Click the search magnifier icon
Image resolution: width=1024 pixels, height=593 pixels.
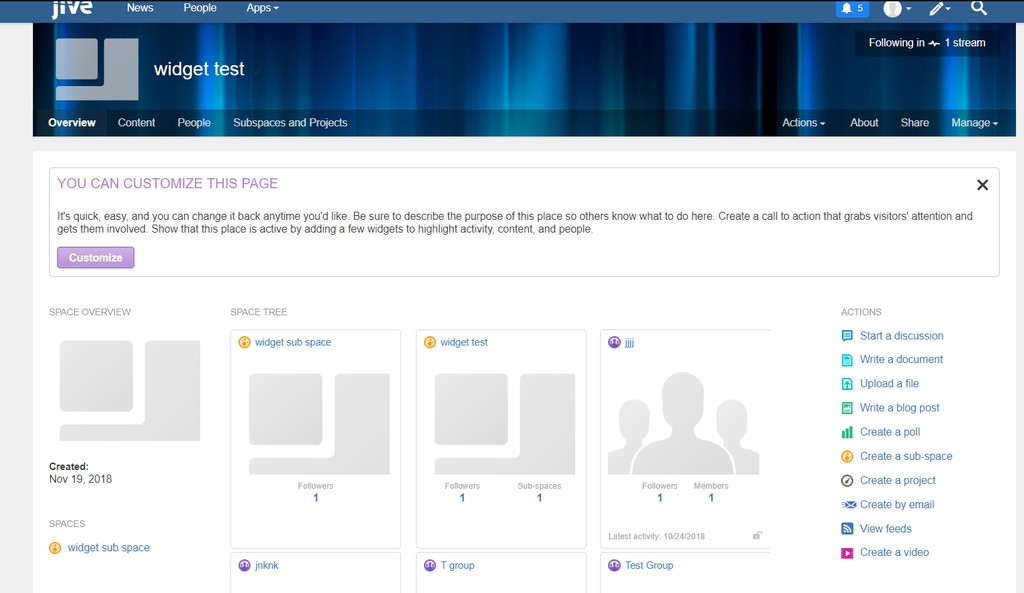[x=979, y=8]
